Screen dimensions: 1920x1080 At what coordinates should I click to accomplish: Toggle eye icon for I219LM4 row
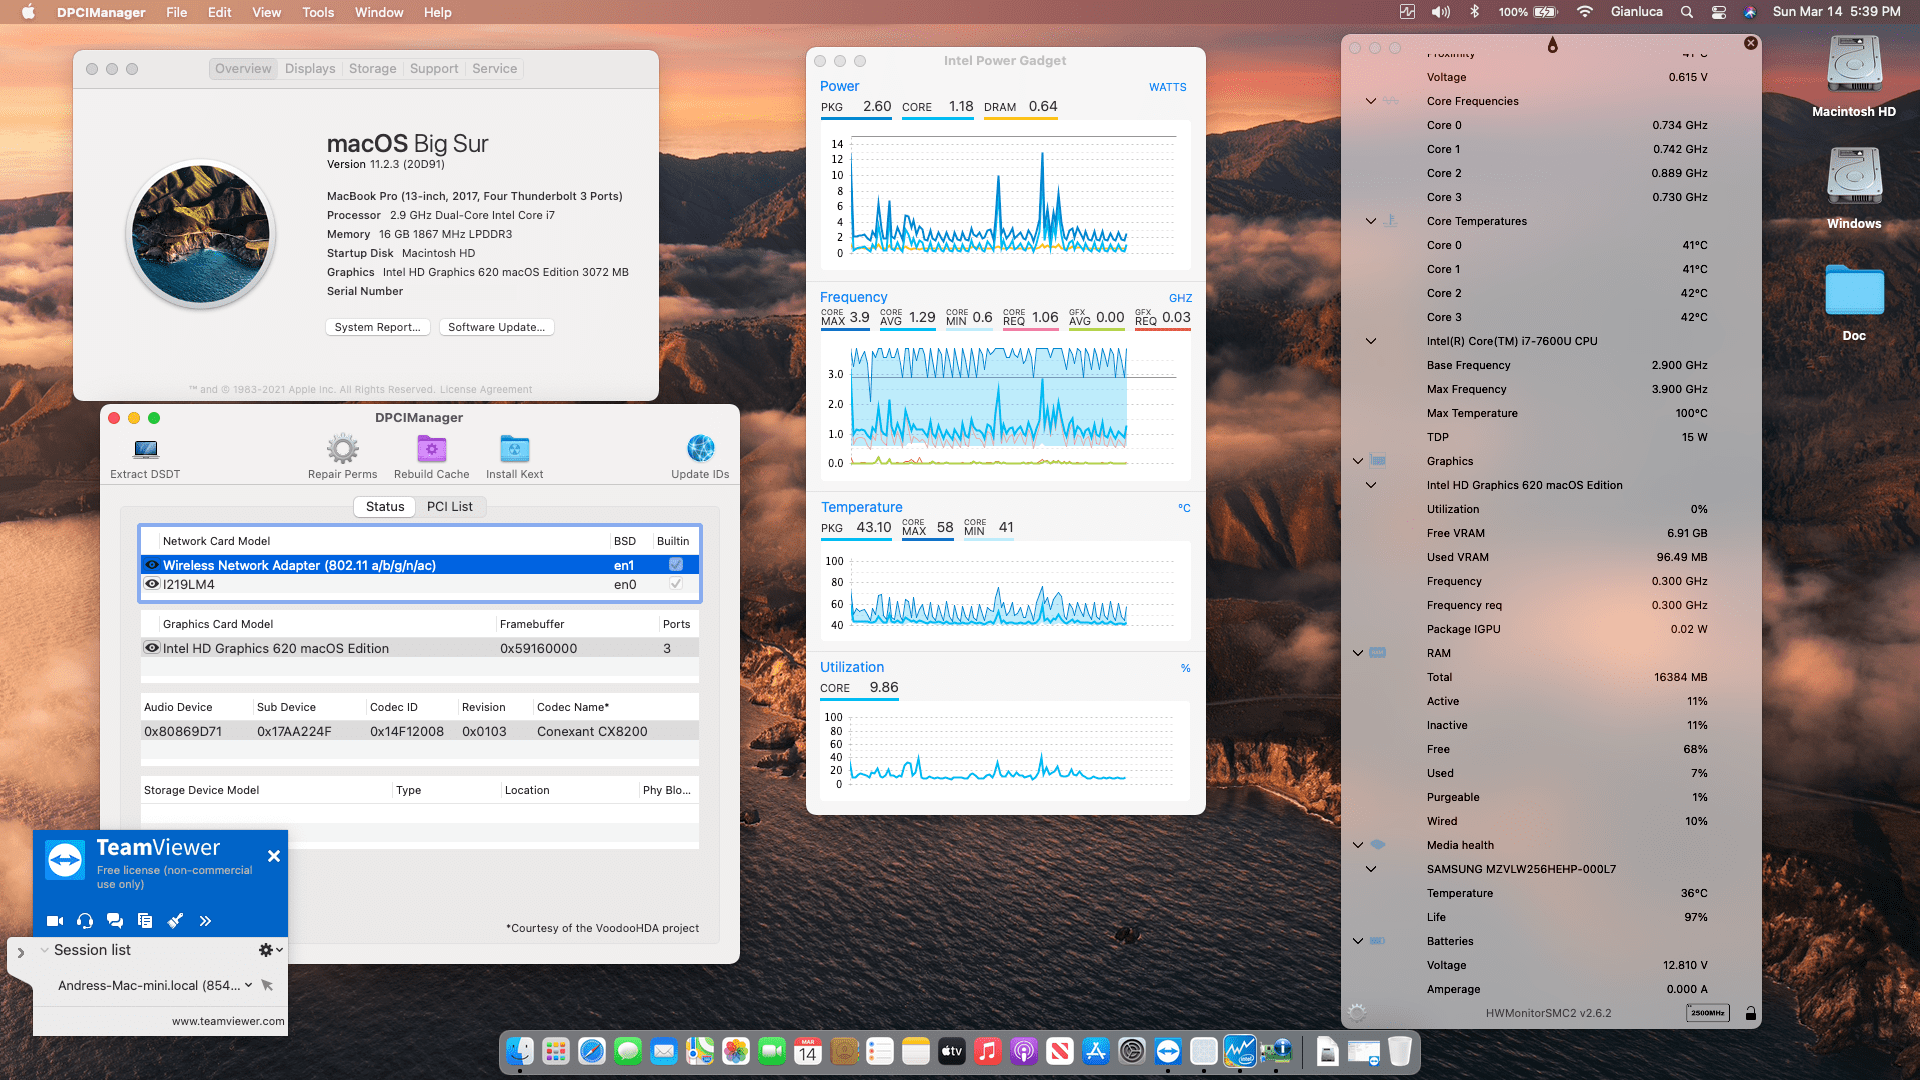tap(152, 584)
